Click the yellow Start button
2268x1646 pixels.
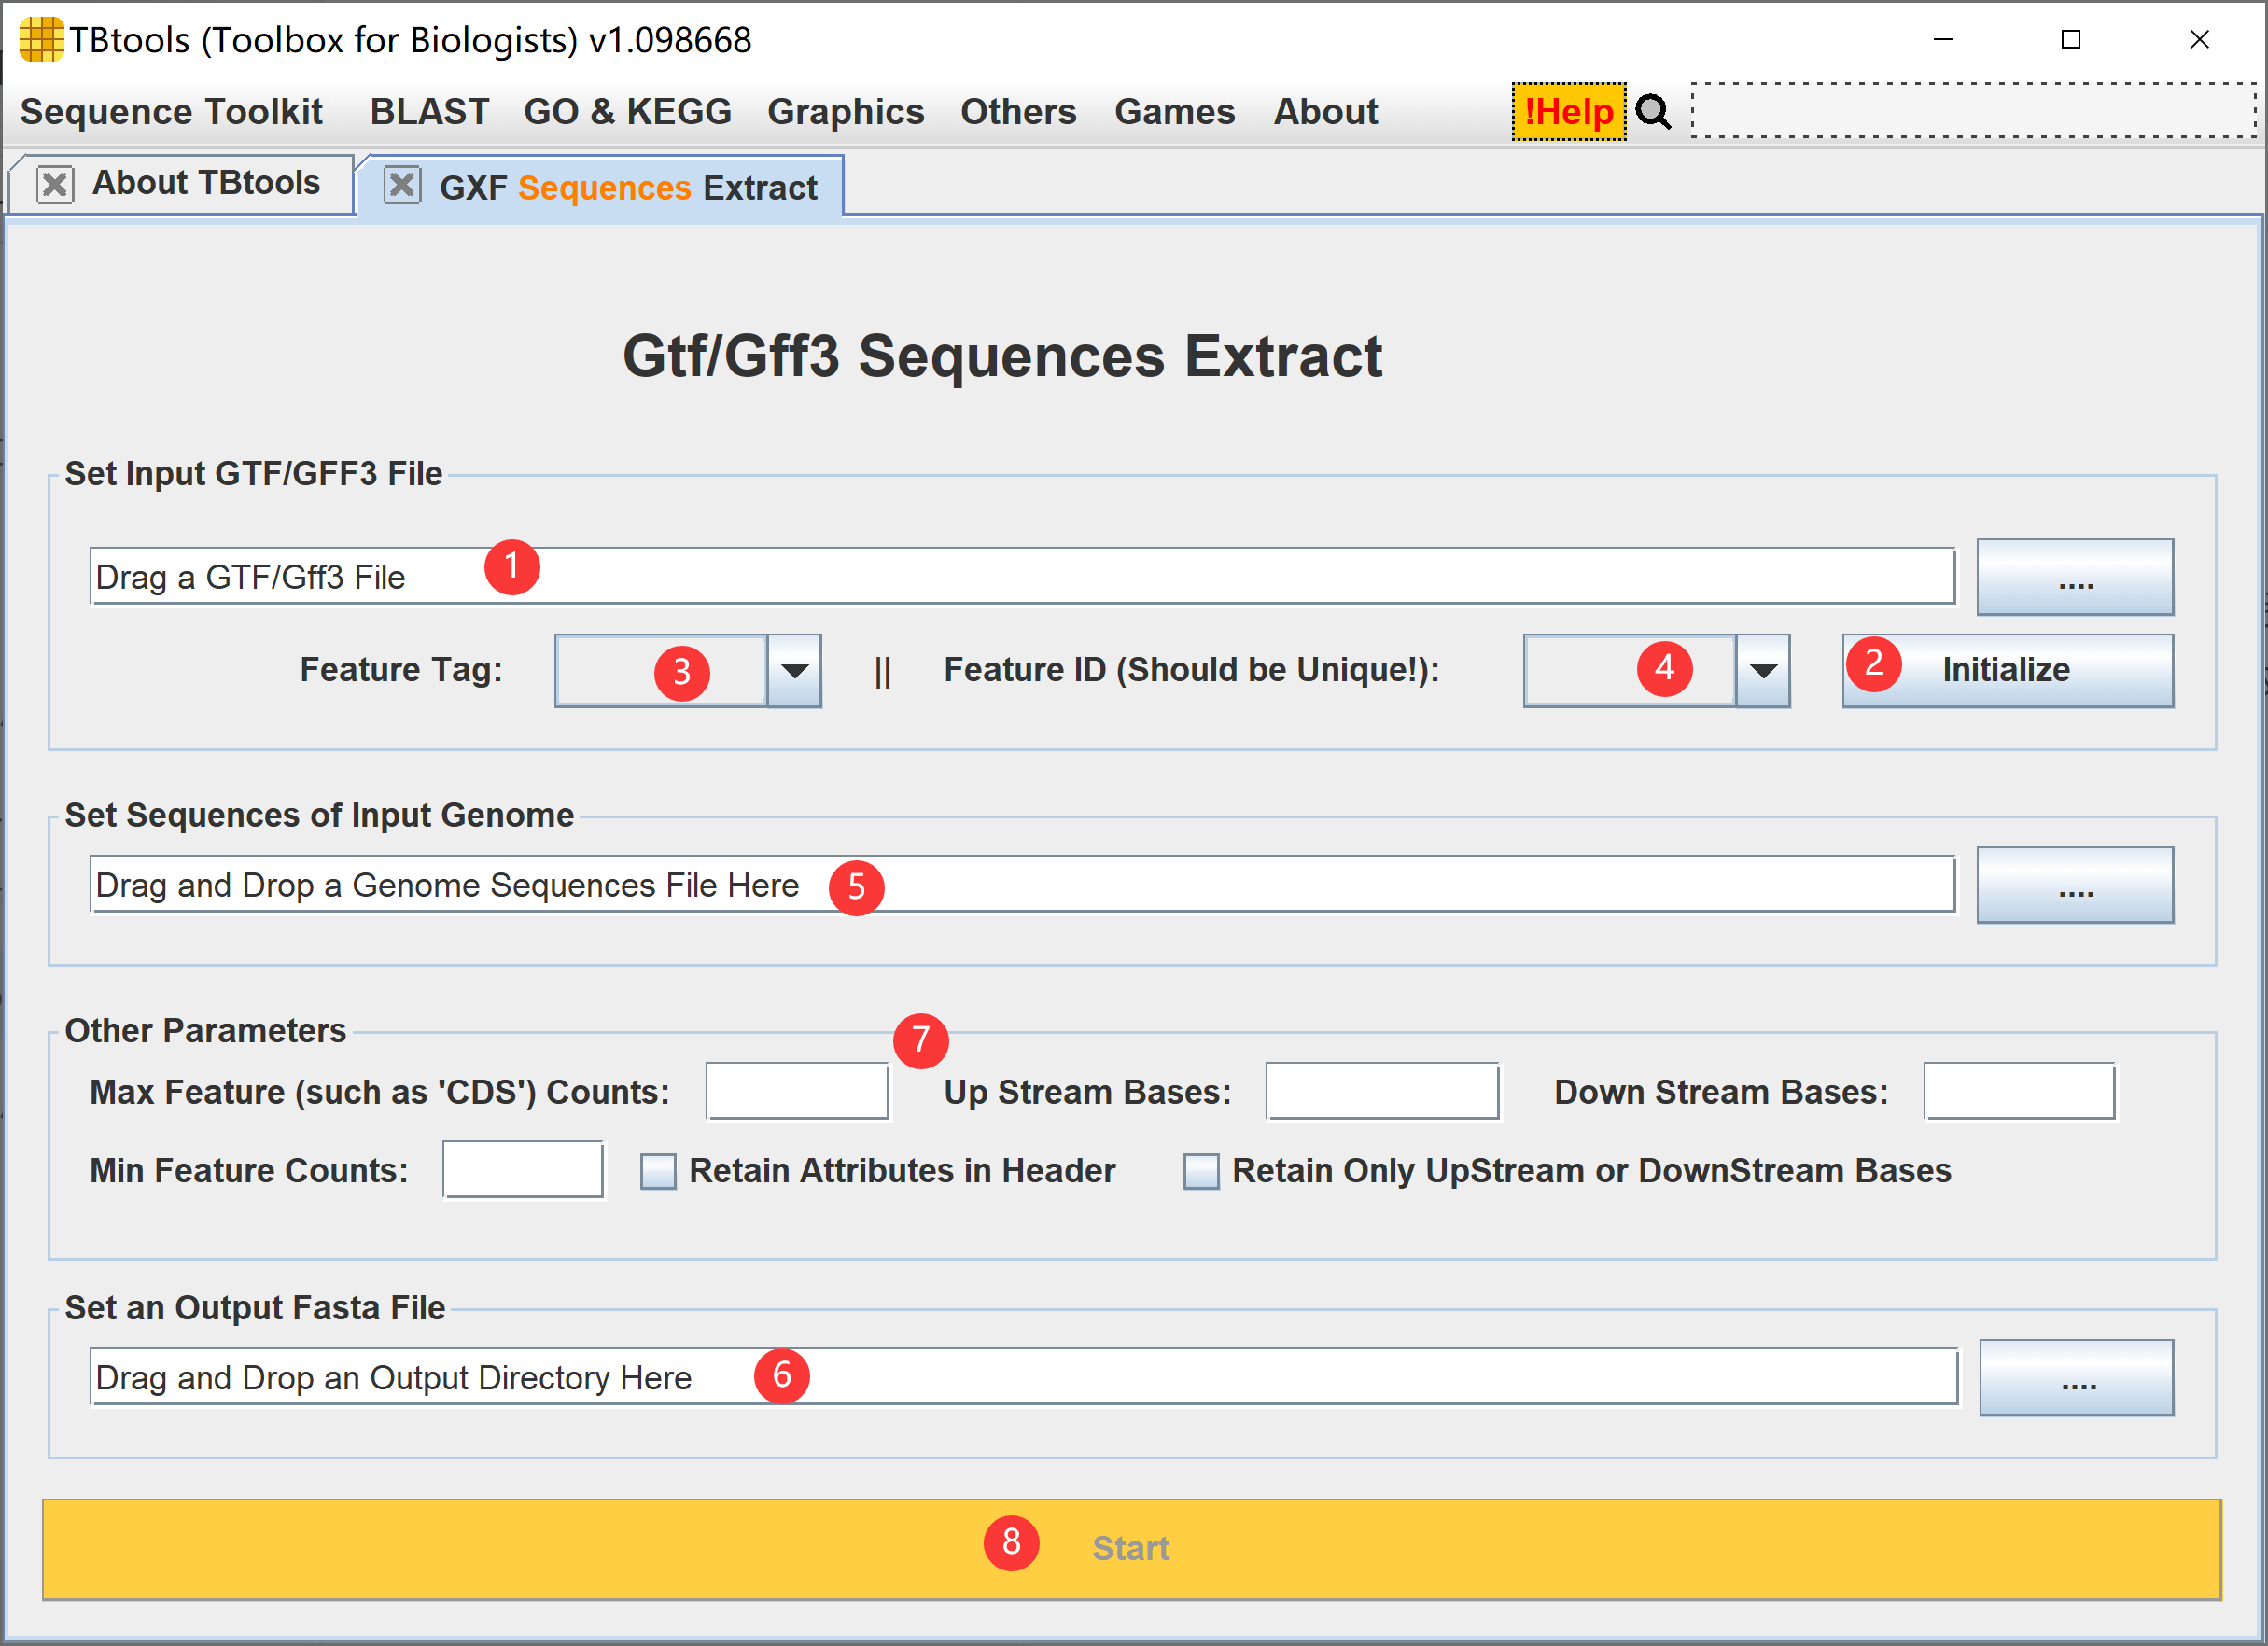[x=1132, y=1549]
